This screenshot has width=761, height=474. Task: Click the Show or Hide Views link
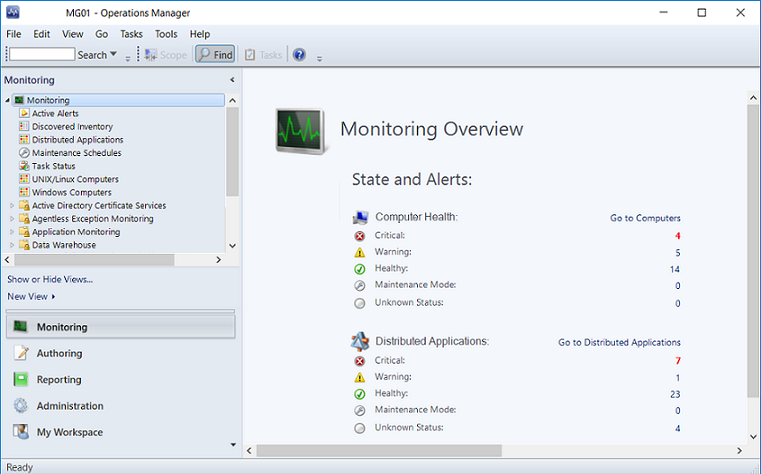pos(50,279)
